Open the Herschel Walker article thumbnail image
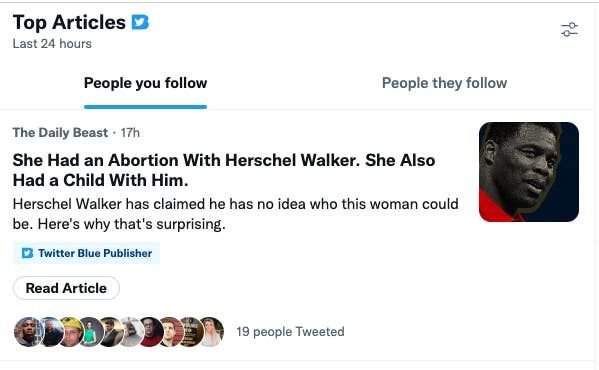599x370 pixels. [529, 172]
